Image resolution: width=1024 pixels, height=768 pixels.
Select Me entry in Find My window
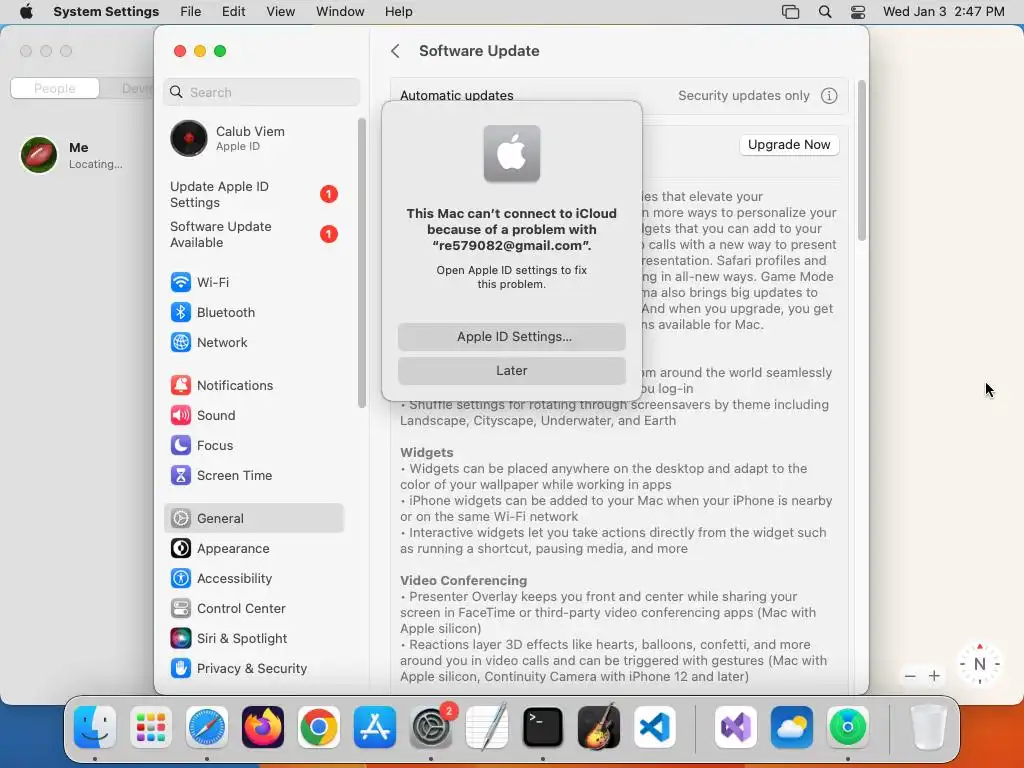click(x=78, y=155)
